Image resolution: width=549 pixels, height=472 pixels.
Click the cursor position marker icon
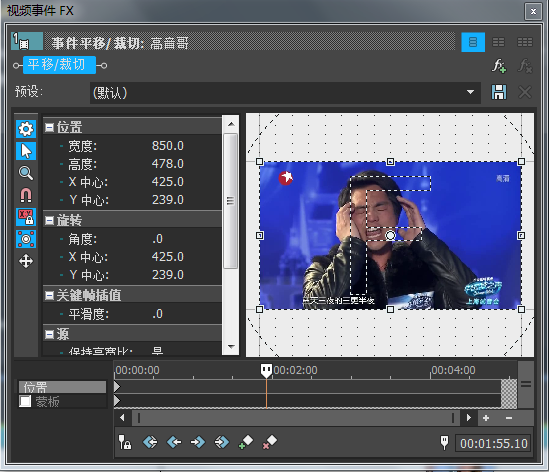click(x=444, y=442)
